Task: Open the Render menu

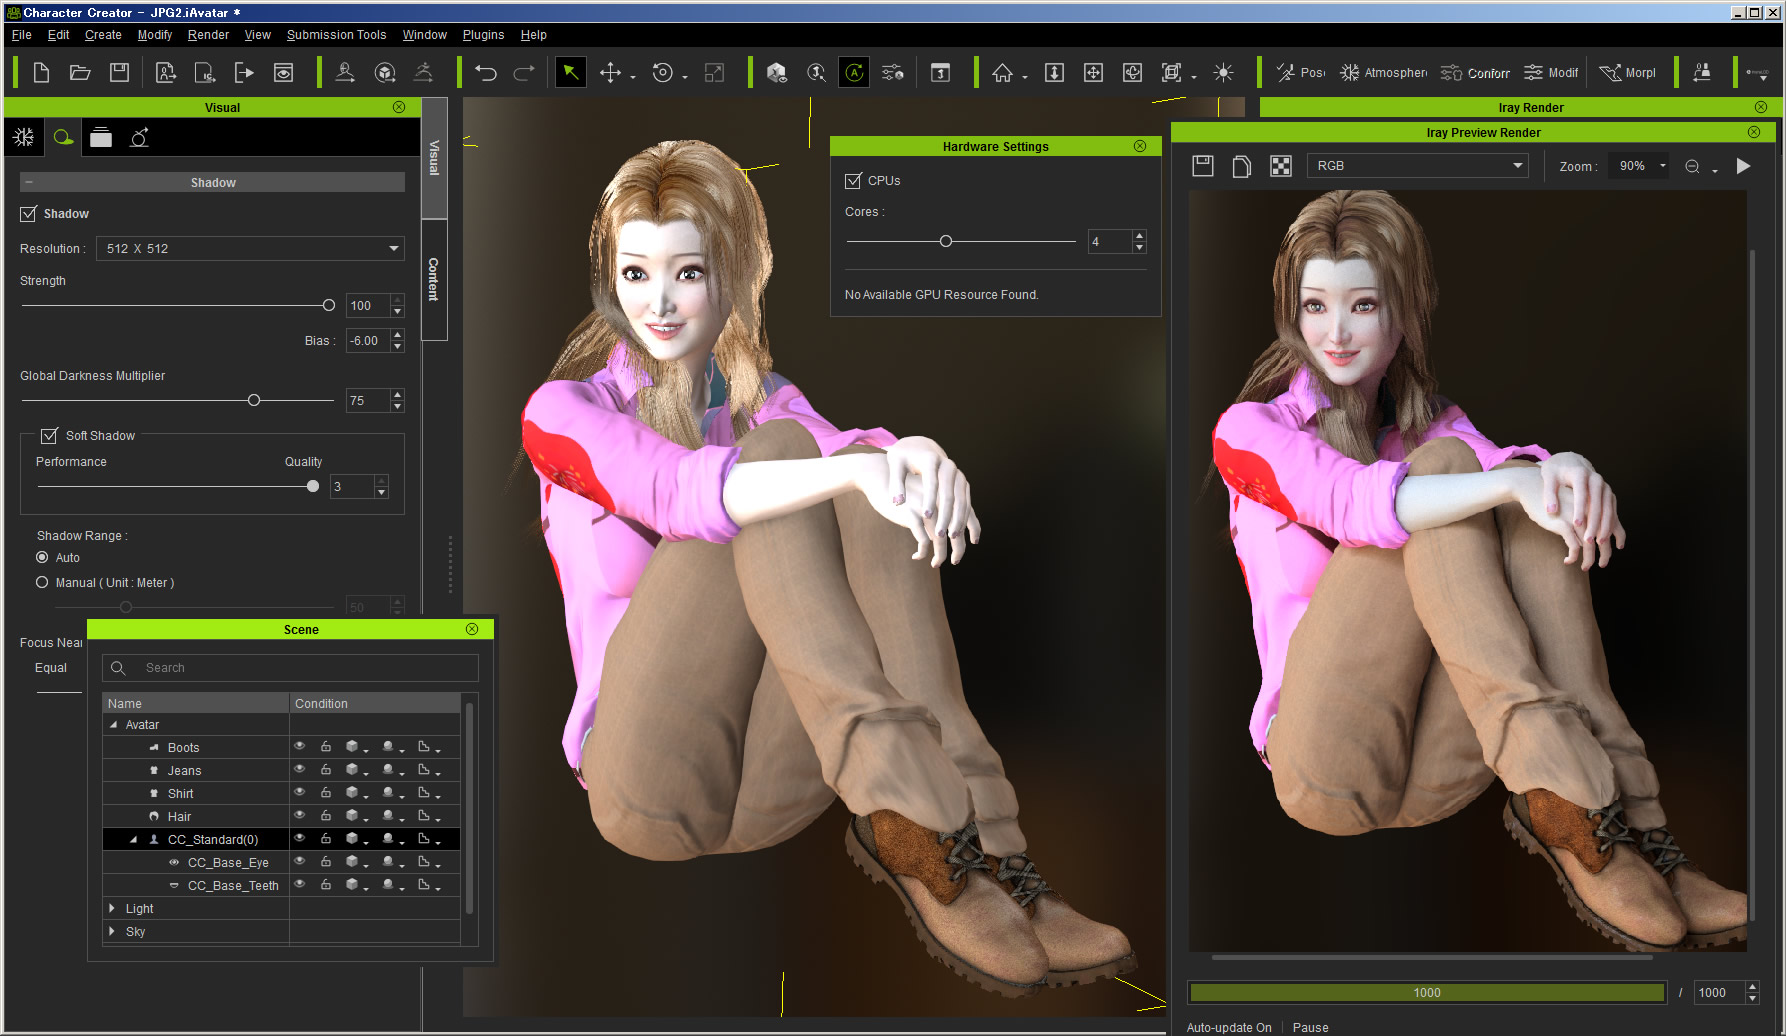Action: [208, 35]
